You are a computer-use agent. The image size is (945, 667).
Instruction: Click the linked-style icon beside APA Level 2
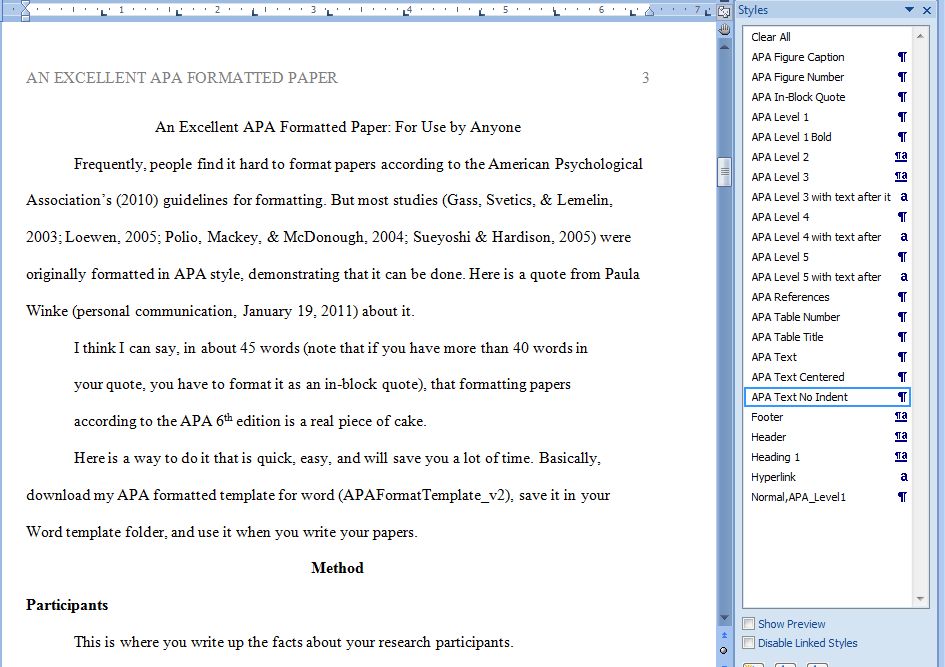[901, 157]
